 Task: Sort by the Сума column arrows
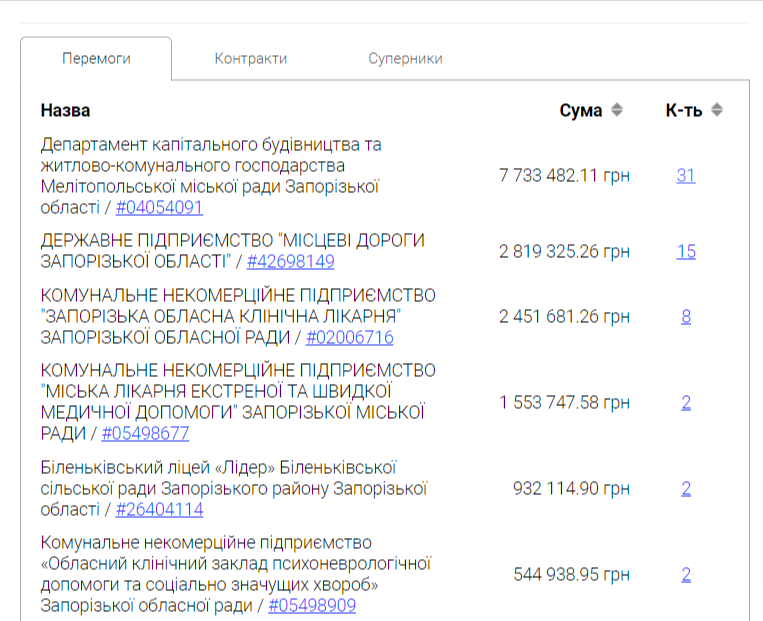[x=617, y=110]
